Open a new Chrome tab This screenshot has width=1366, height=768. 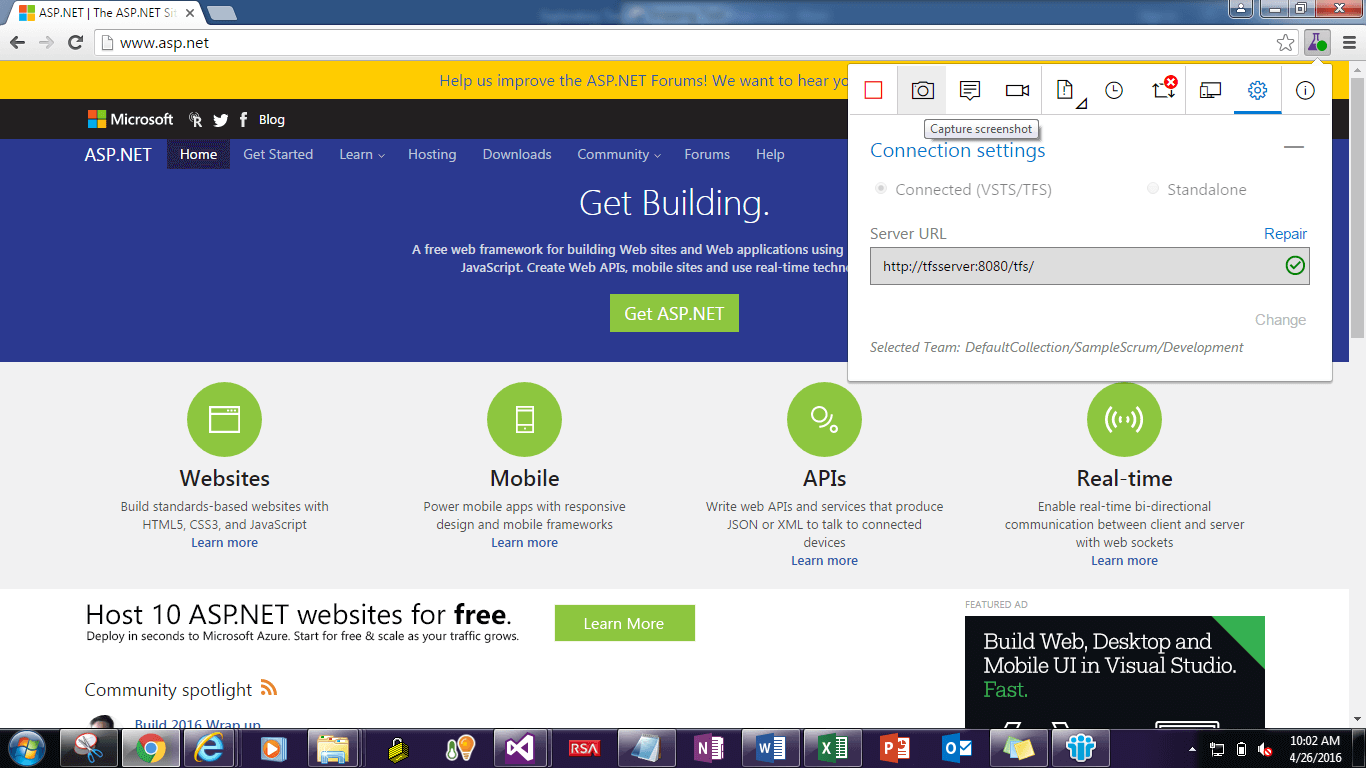coord(221,13)
